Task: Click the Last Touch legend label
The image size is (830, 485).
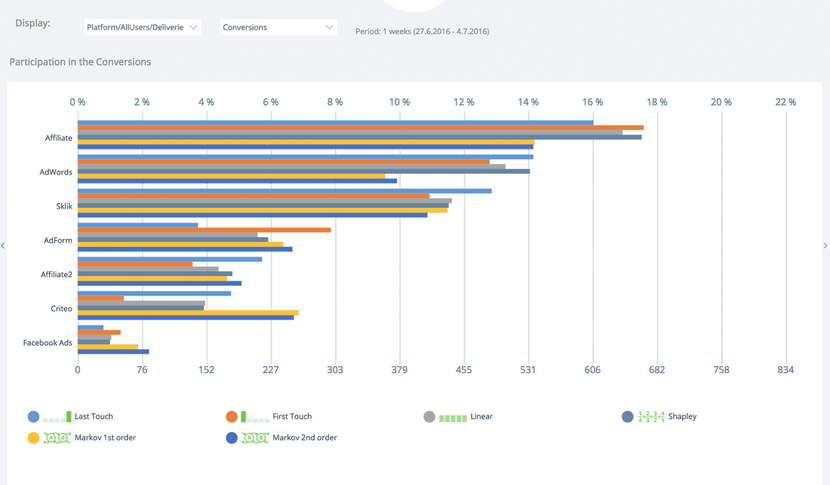Action: tap(94, 416)
